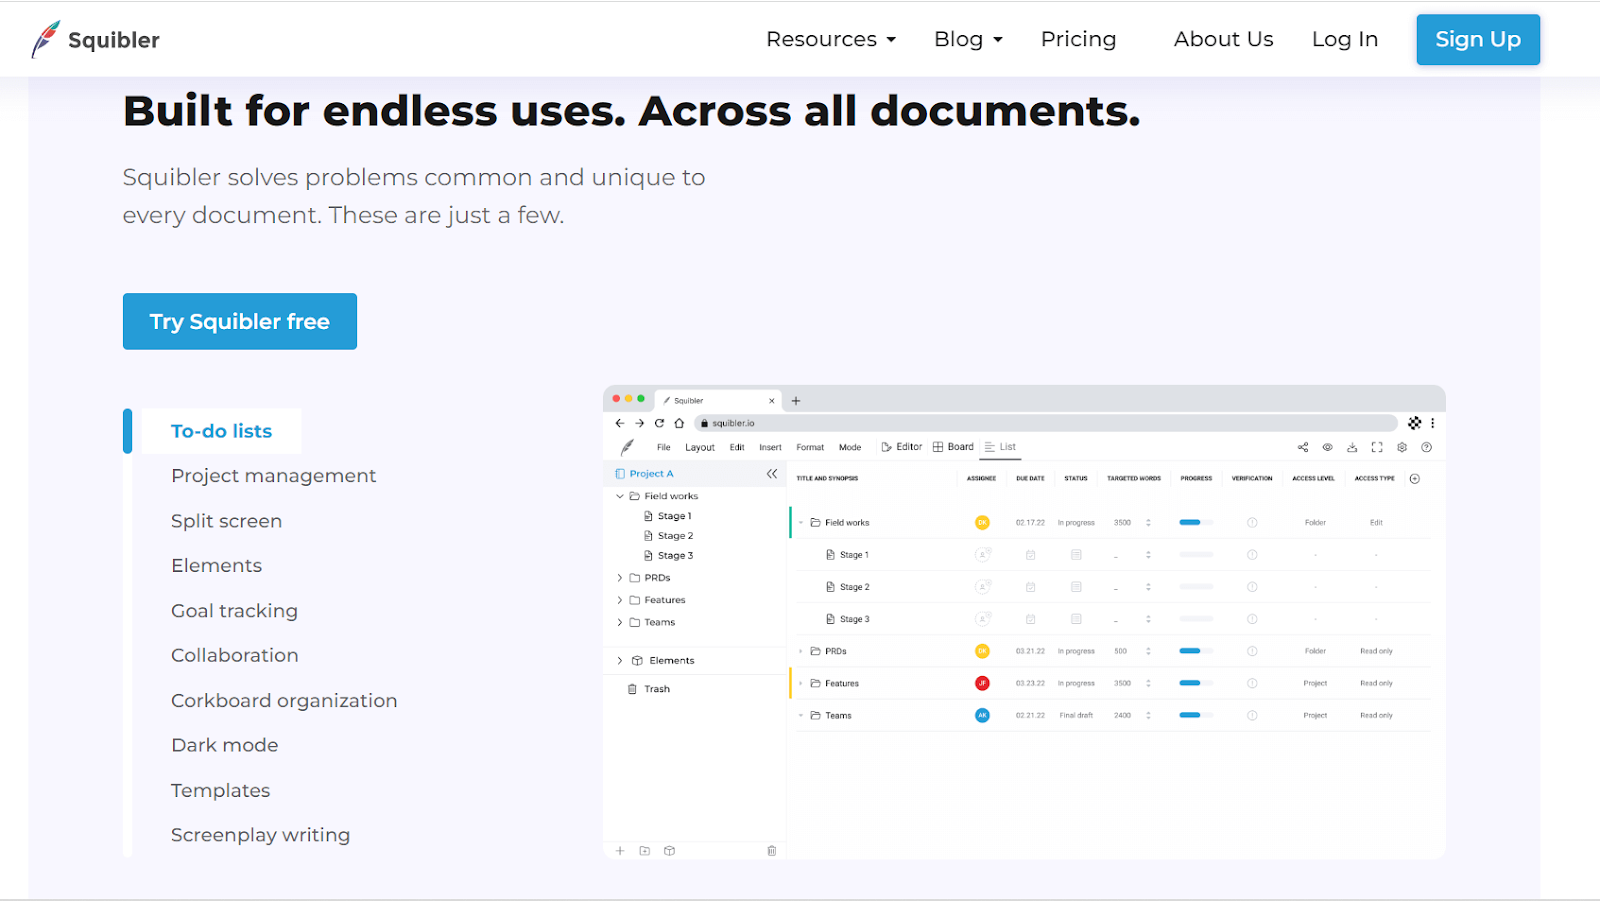Open the Resources dropdown menu
This screenshot has height=901, width=1600.
831,39
